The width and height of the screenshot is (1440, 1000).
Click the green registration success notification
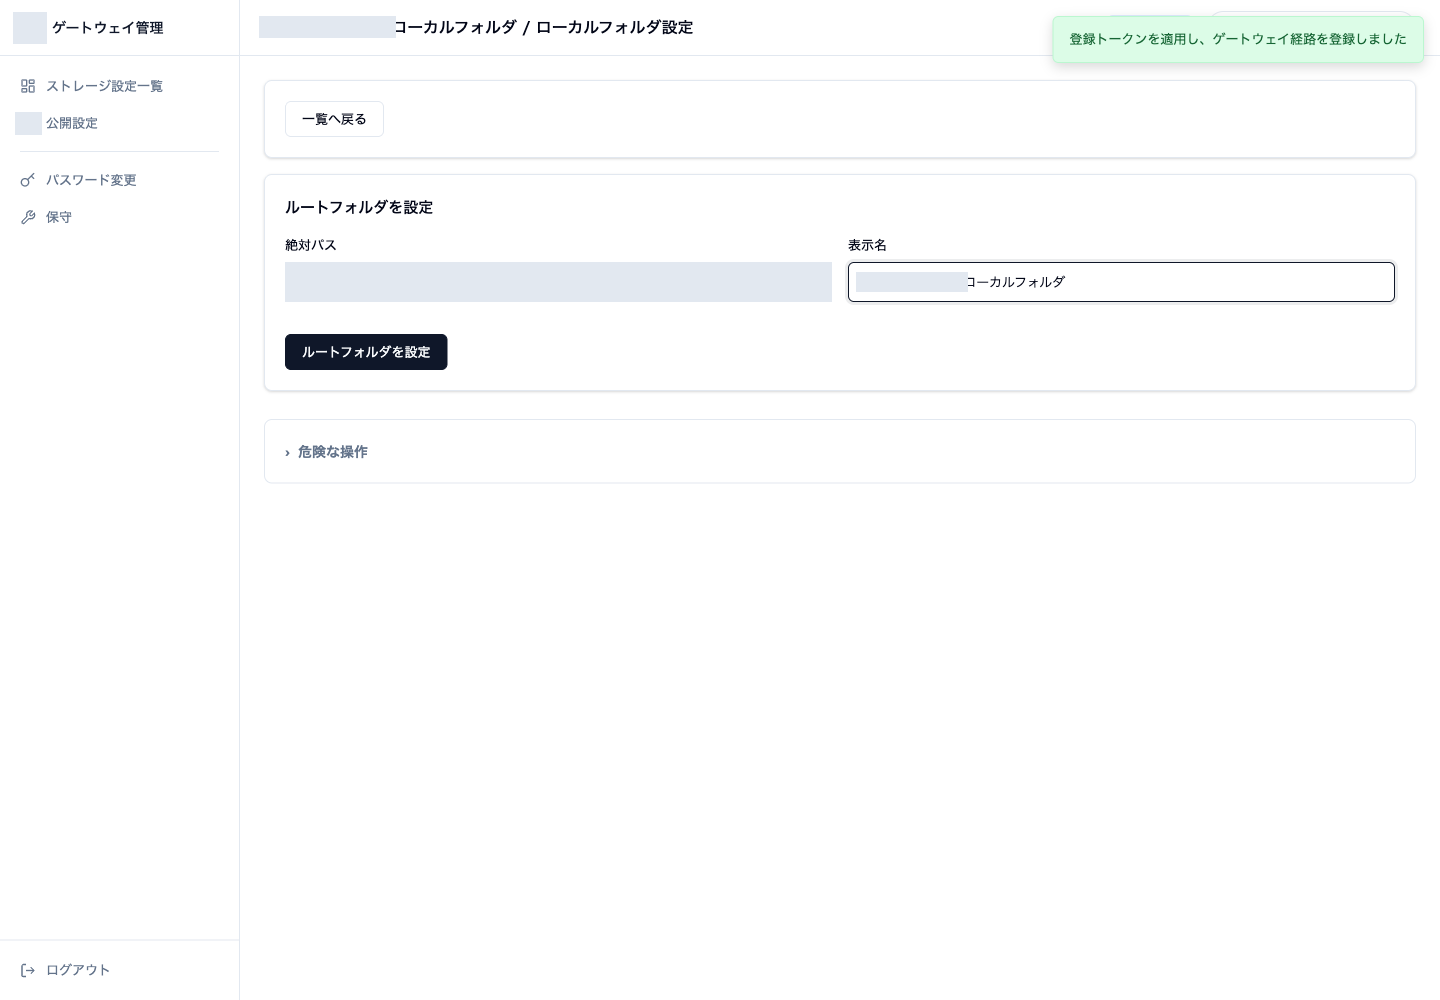[1238, 39]
